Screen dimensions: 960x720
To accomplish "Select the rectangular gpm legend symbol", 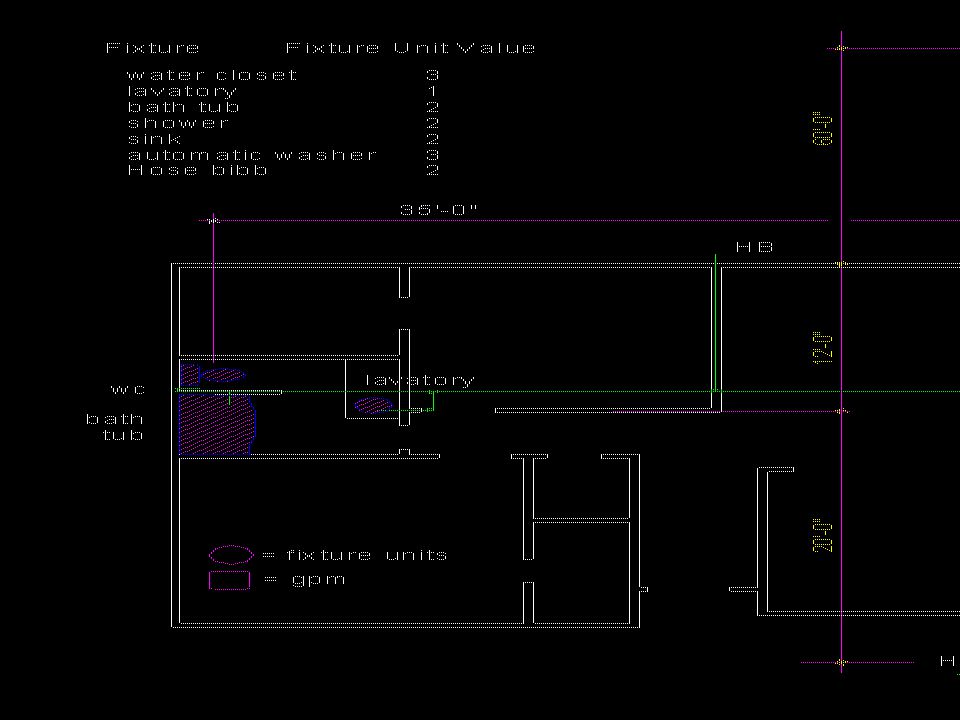I will coord(230,580).
